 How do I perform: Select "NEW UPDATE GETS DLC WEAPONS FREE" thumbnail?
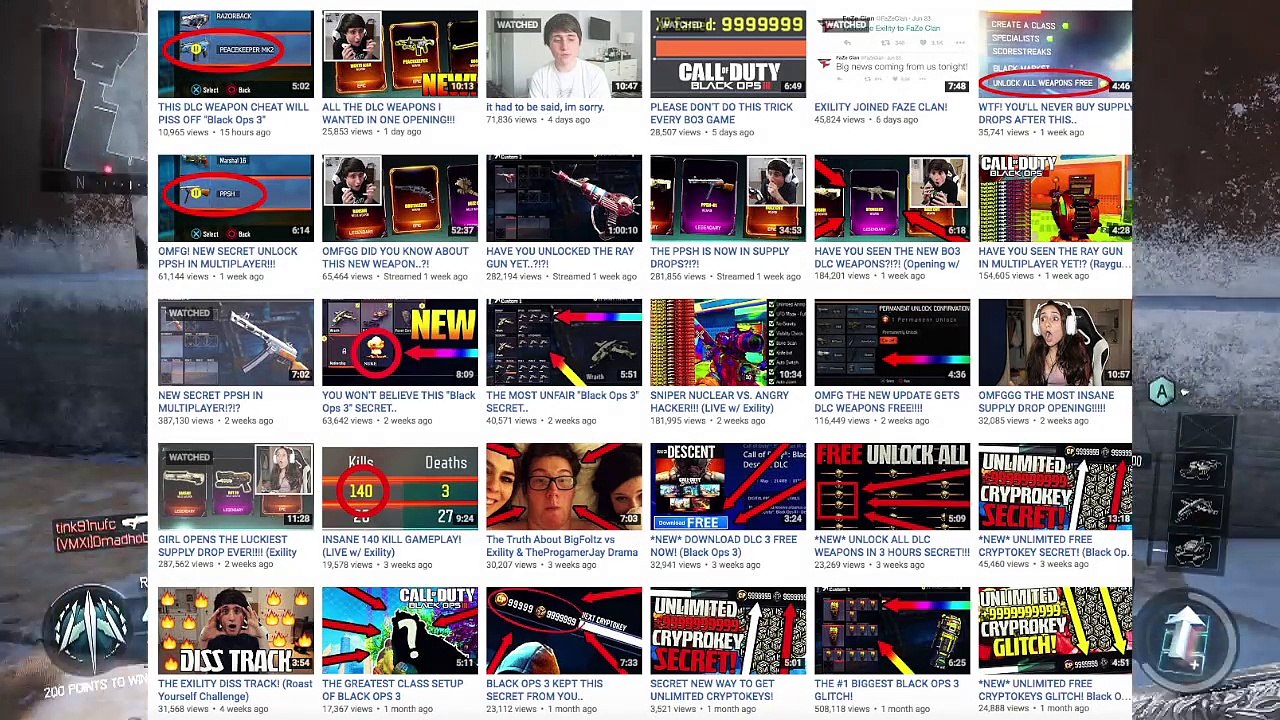(x=892, y=342)
